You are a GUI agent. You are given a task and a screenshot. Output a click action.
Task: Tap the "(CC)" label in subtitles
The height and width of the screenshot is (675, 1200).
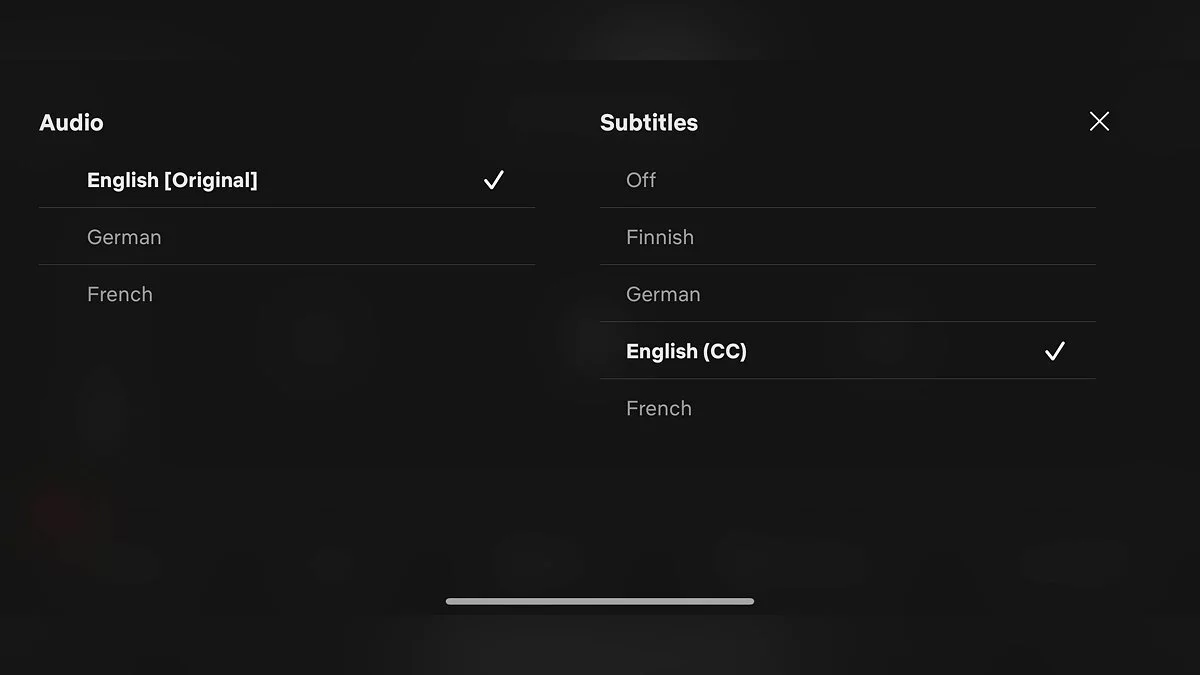pos(724,351)
